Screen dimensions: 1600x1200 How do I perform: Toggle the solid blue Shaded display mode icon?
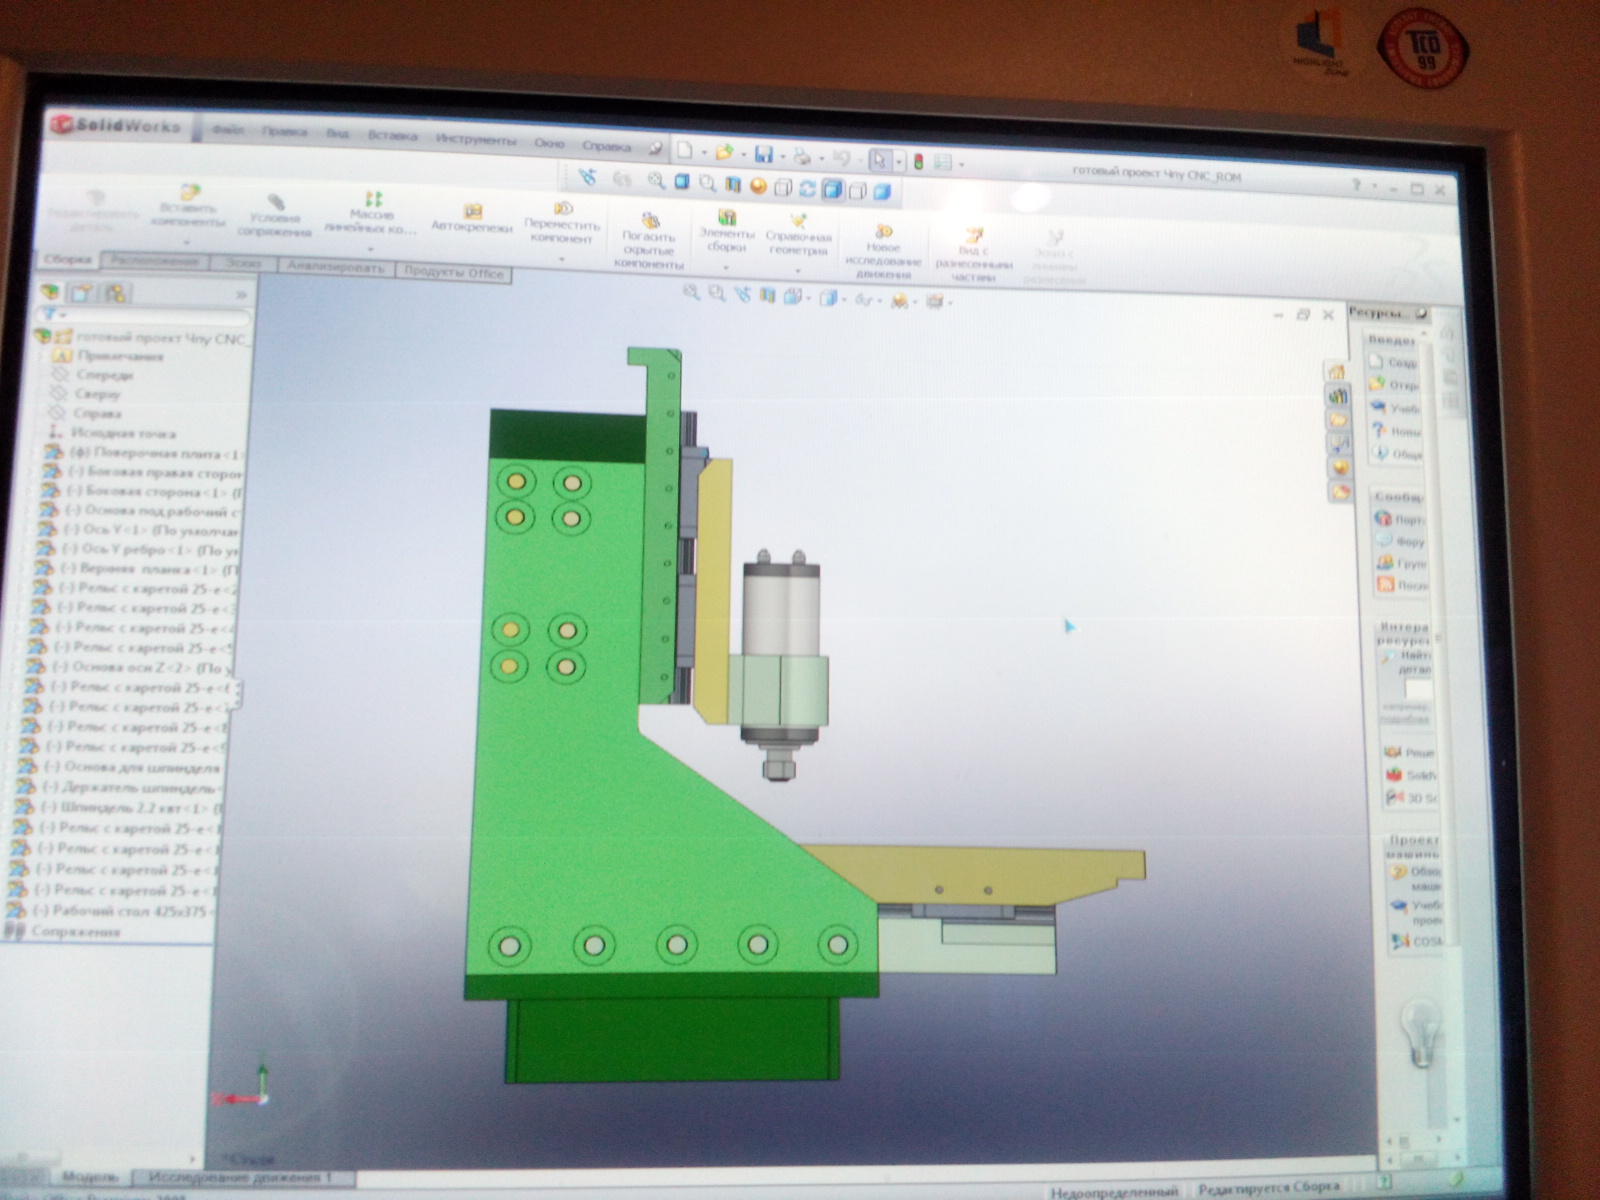tap(881, 192)
